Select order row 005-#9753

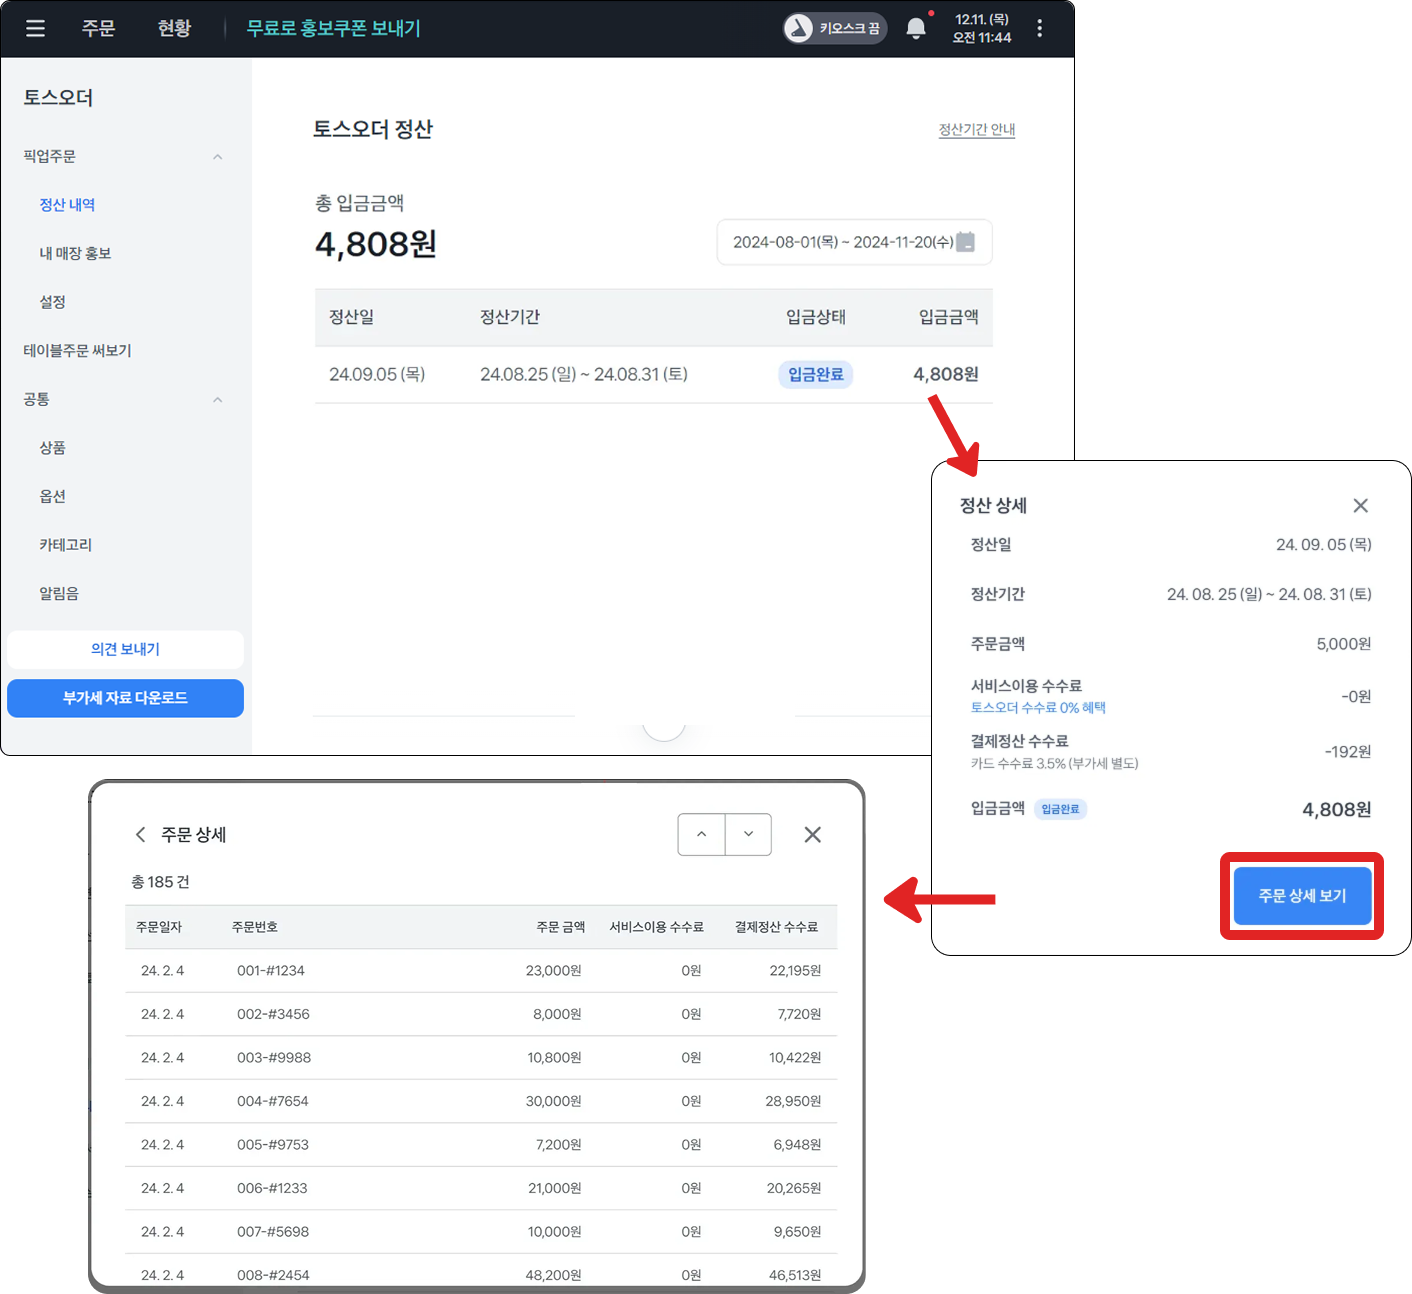click(x=481, y=1145)
